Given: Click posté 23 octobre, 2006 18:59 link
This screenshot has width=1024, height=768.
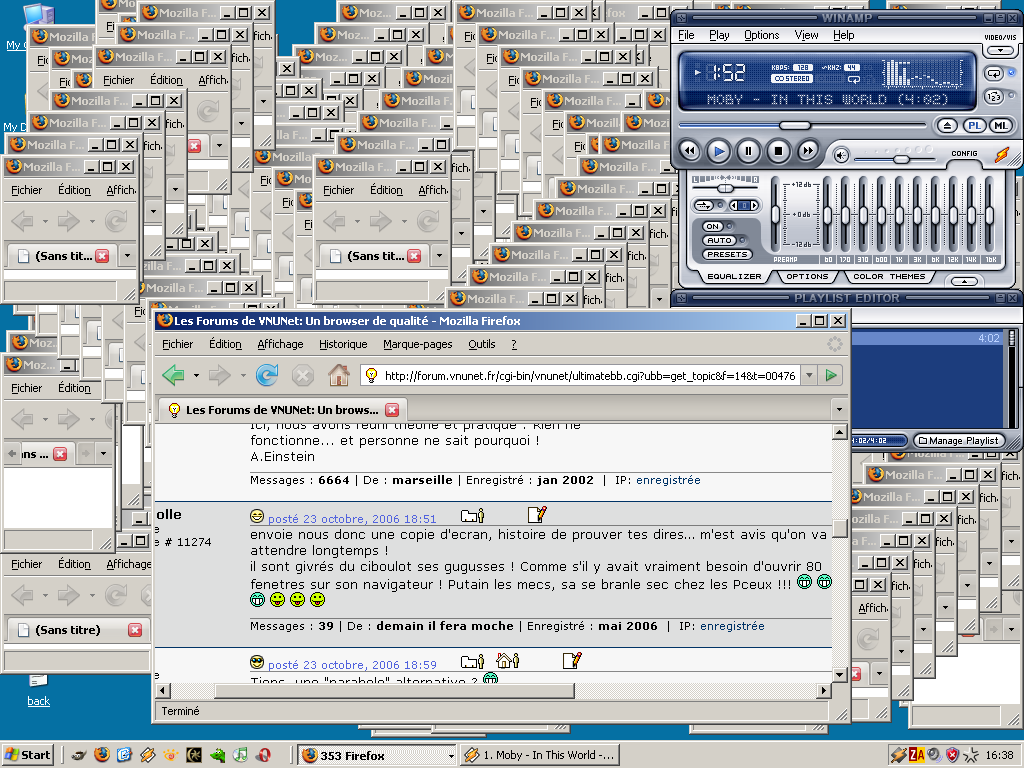Looking at the screenshot, I should [352, 665].
